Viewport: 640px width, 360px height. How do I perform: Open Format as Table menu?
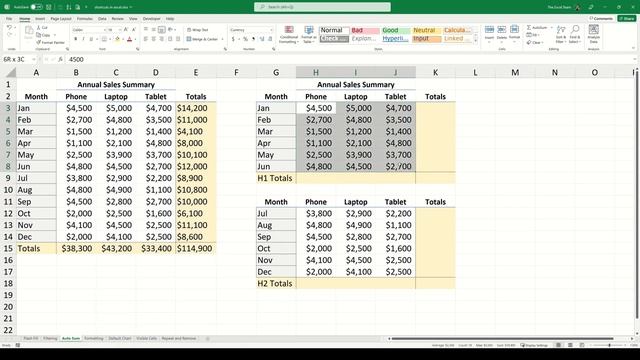(309, 35)
